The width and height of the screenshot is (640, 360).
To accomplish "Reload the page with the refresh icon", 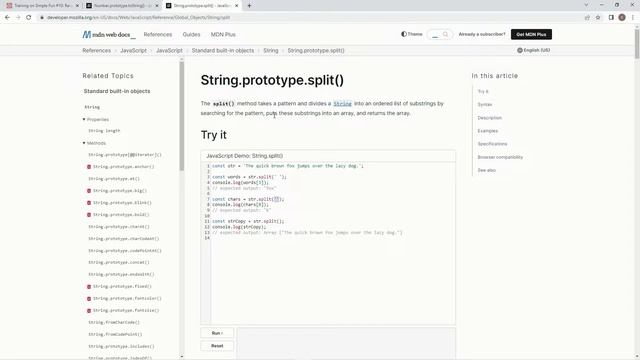I will pyautogui.click(x=29, y=18).
